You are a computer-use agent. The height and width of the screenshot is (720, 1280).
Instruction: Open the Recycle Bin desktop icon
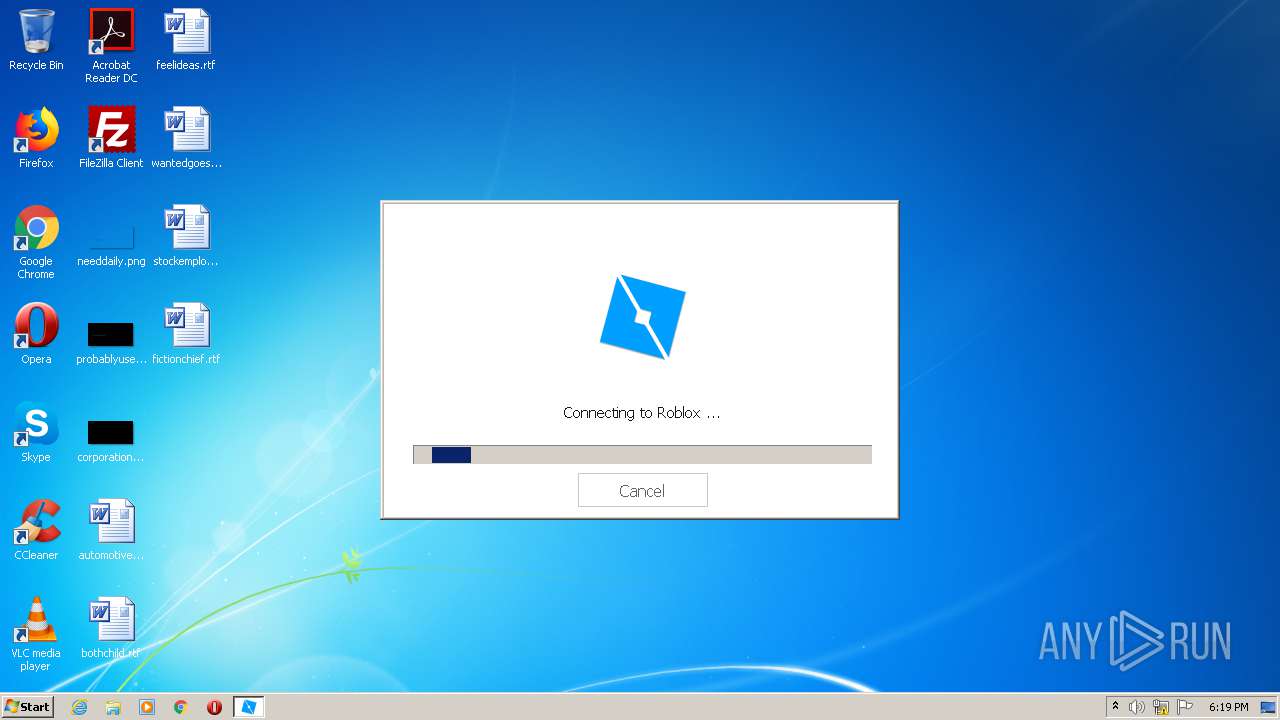(x=36, y=40)
